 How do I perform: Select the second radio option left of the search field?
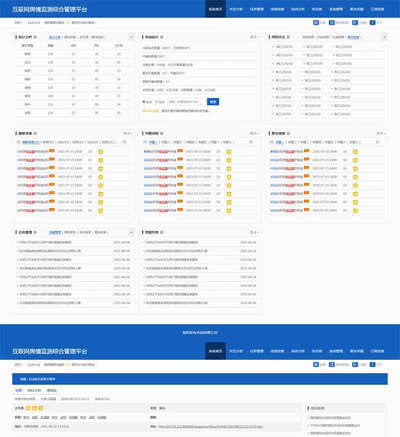point(156,102)
